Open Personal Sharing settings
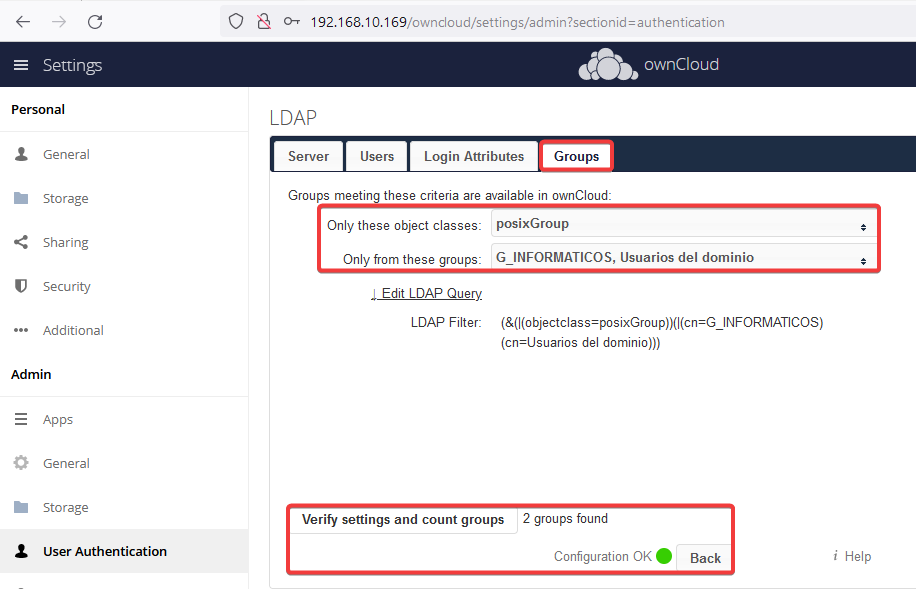This screenshot has height=589, width=916. coord(65,242)
